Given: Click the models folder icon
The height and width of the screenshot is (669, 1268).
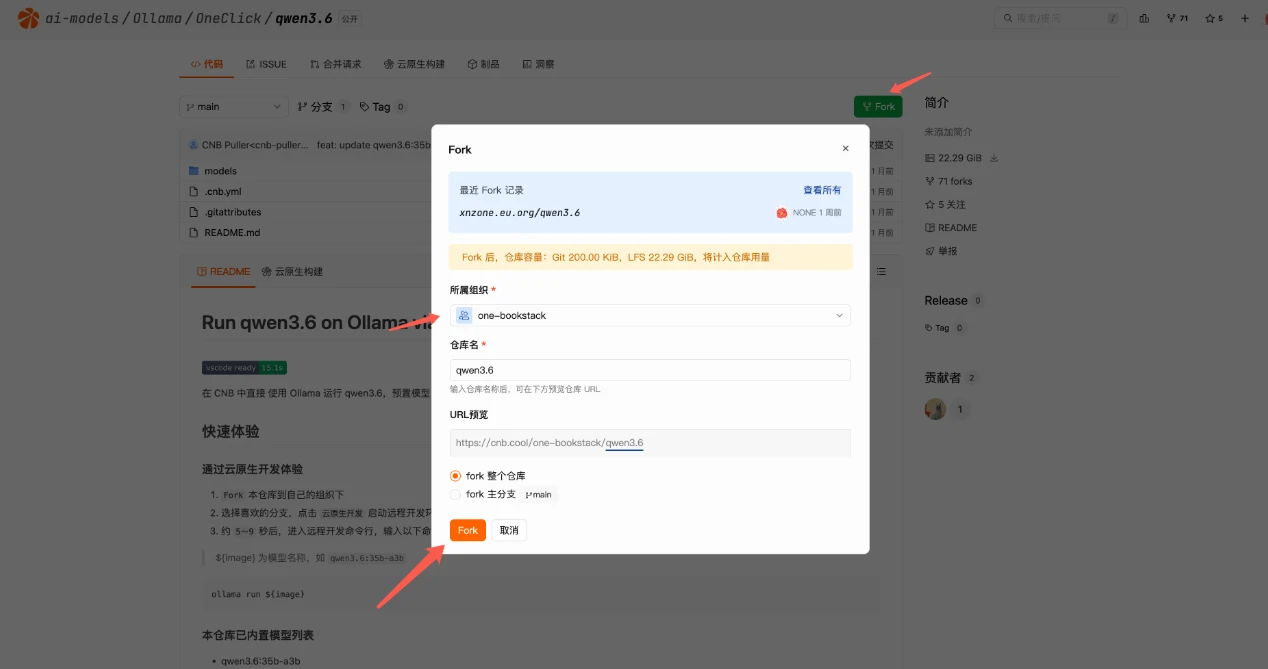Looking at the screenshot, I should pos(194,171).
